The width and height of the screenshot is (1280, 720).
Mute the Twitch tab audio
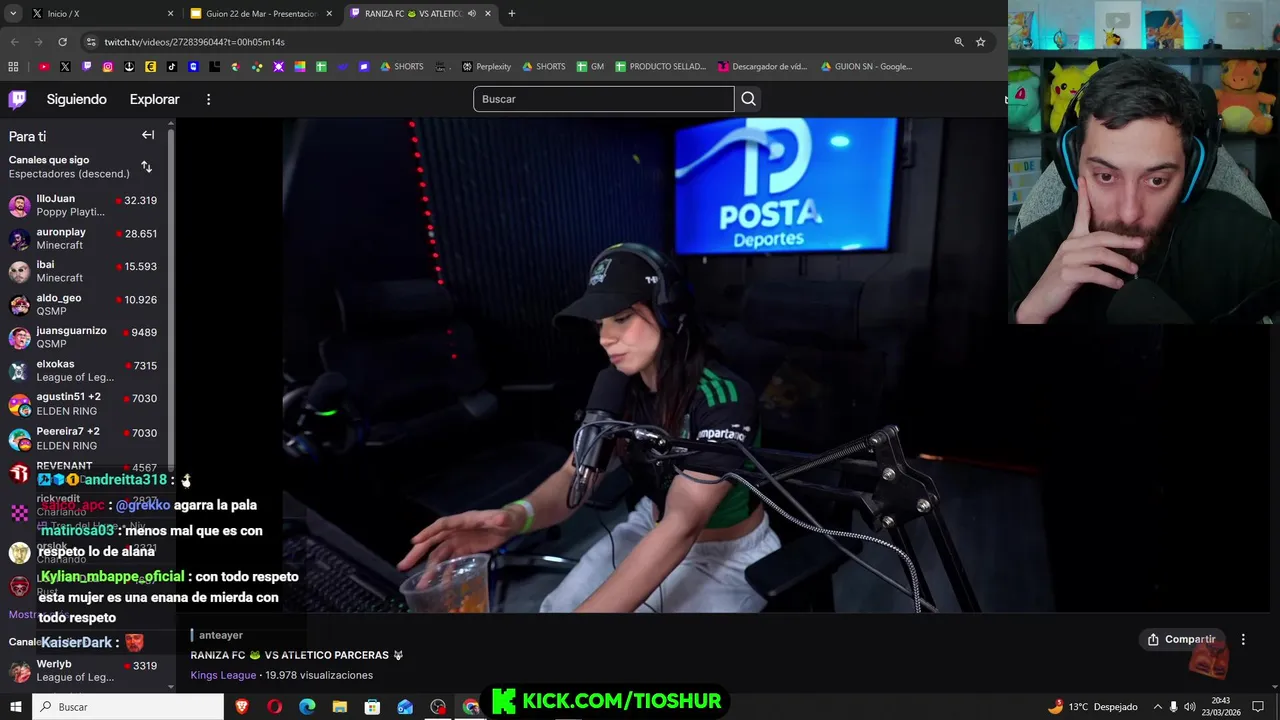tap(471, 13)
